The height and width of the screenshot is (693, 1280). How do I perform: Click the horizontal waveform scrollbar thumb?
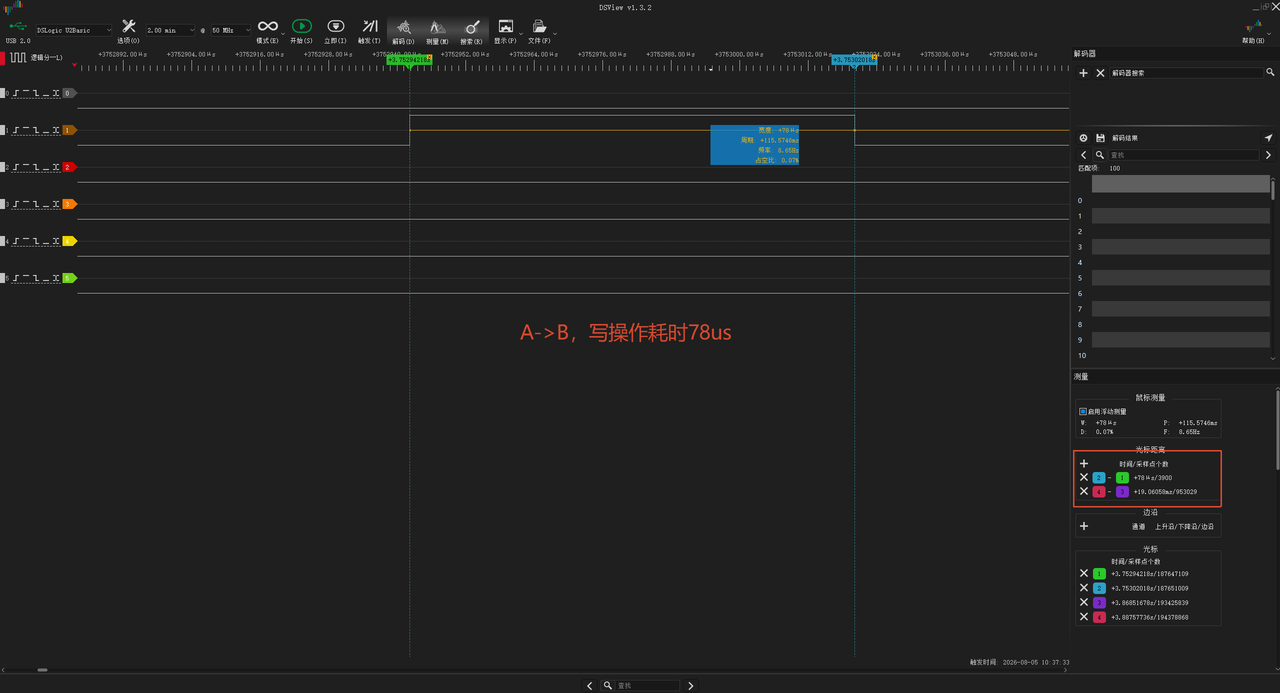click(42, 670)
